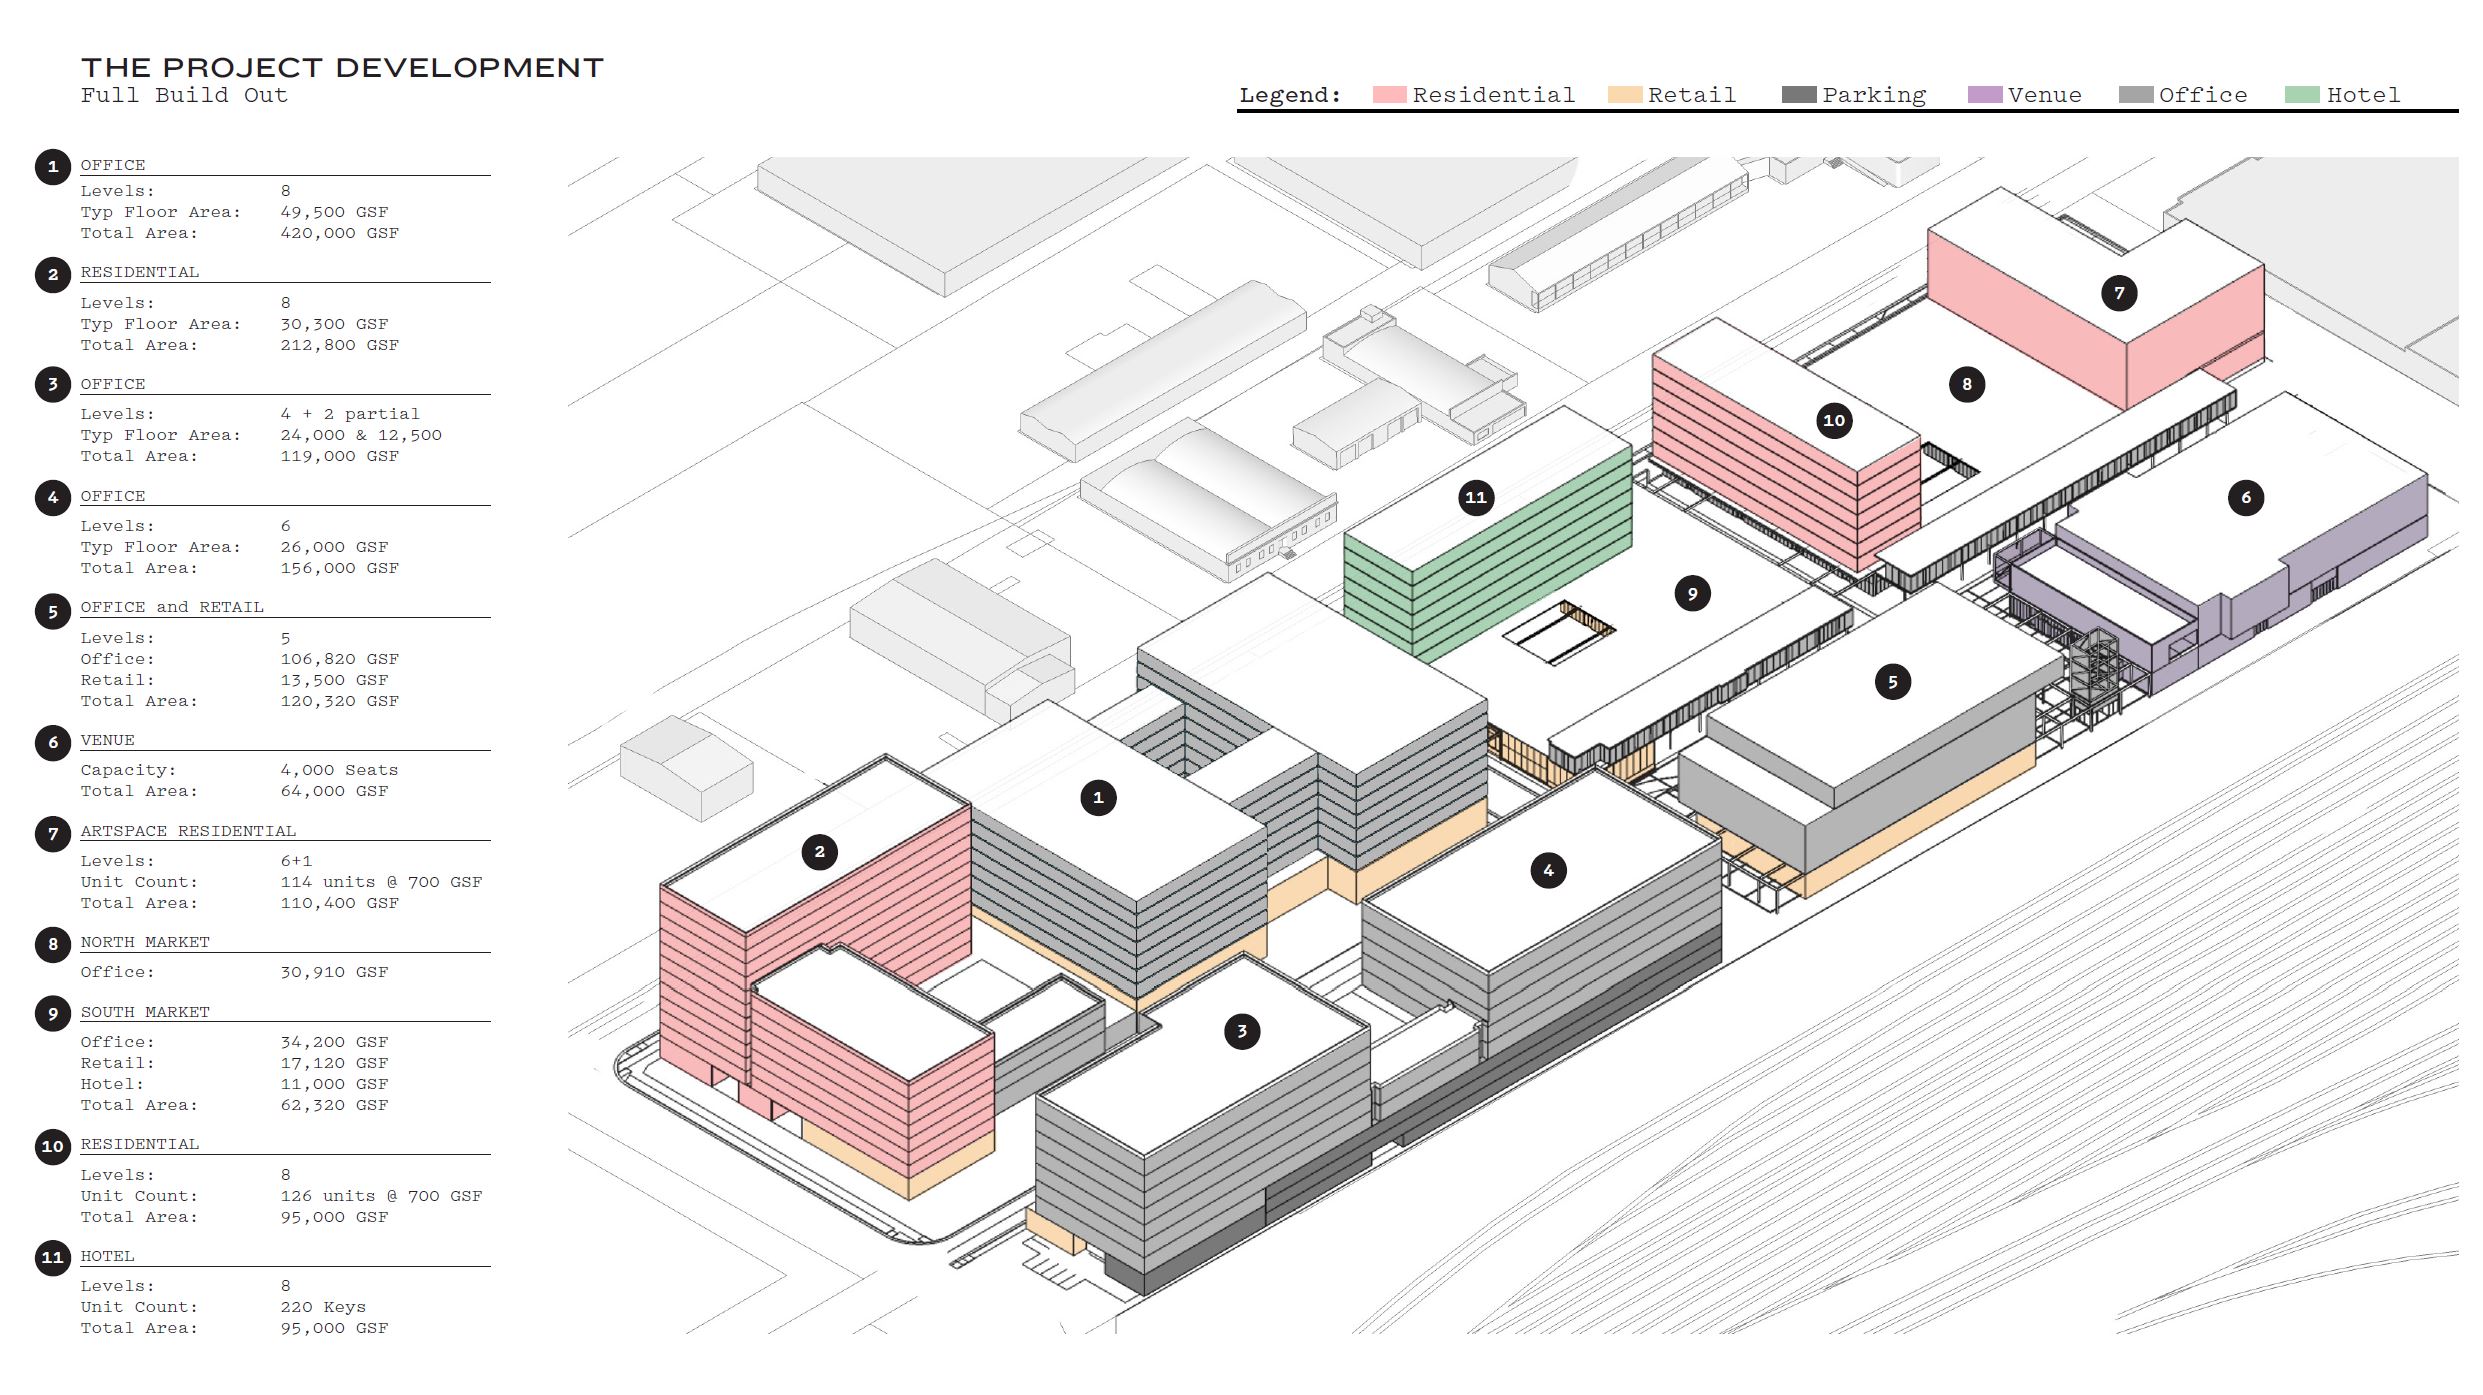Click marker 10 on the residential tower
Viewport: 2483px width, 1395px height.
(1833, 420)
